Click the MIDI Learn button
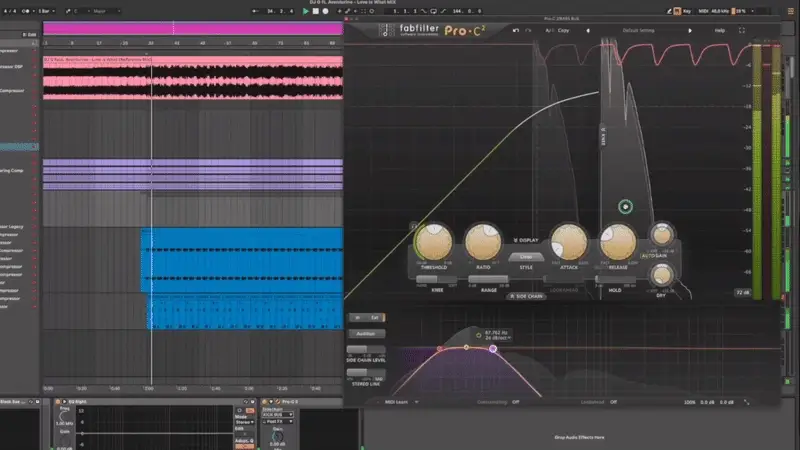 pyautogui.click(x=396, y=402)
